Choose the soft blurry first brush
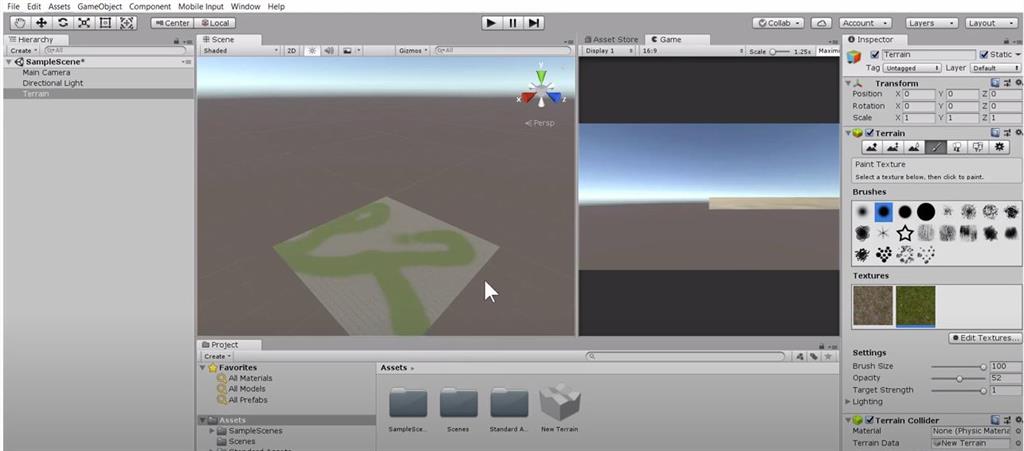Screen dimensions: 1024x451 tap(862, 211)
